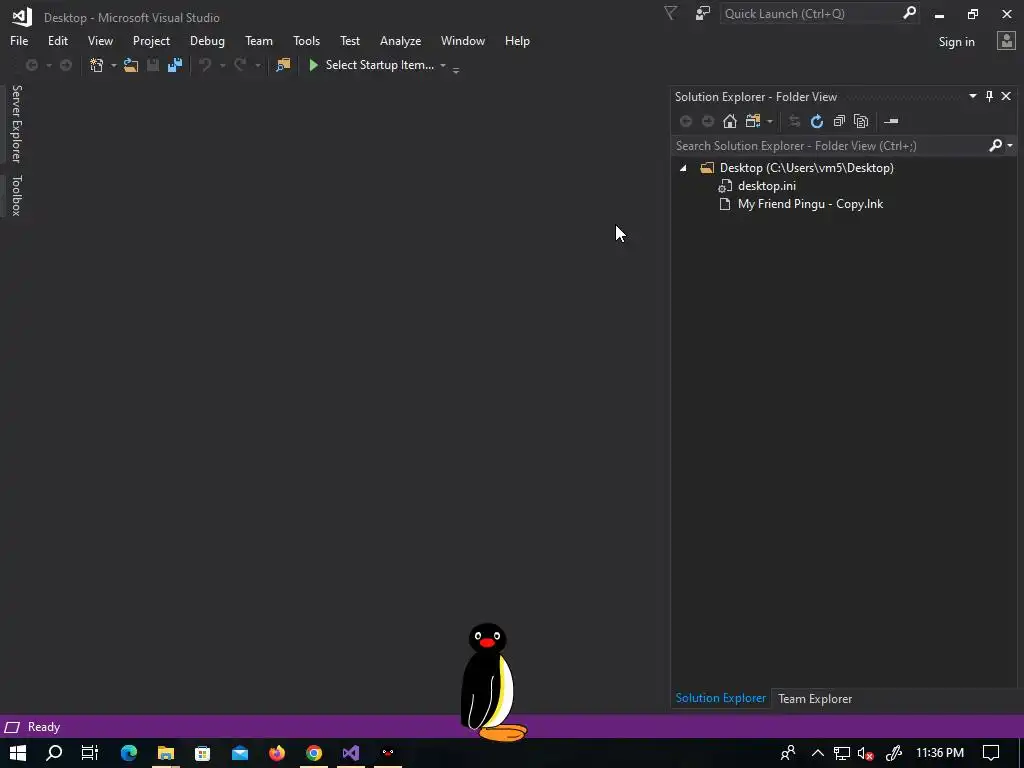Click the Solution Explorer search magnifier icon
The height and width of the screenshot is (768, 1024).
coord(995,145)
